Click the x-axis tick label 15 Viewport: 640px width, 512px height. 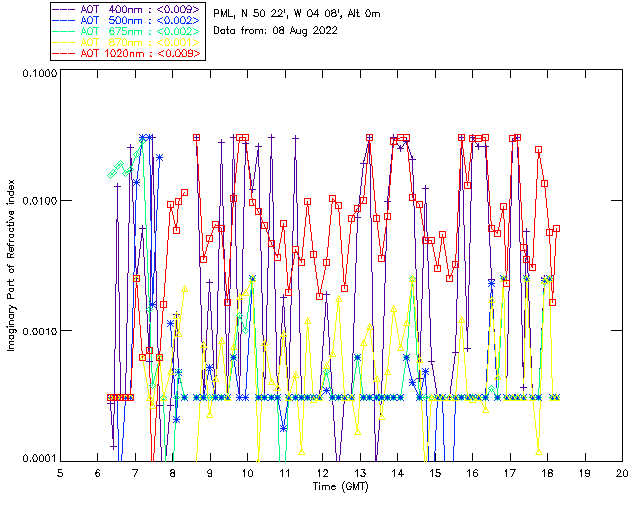point(435,473)
